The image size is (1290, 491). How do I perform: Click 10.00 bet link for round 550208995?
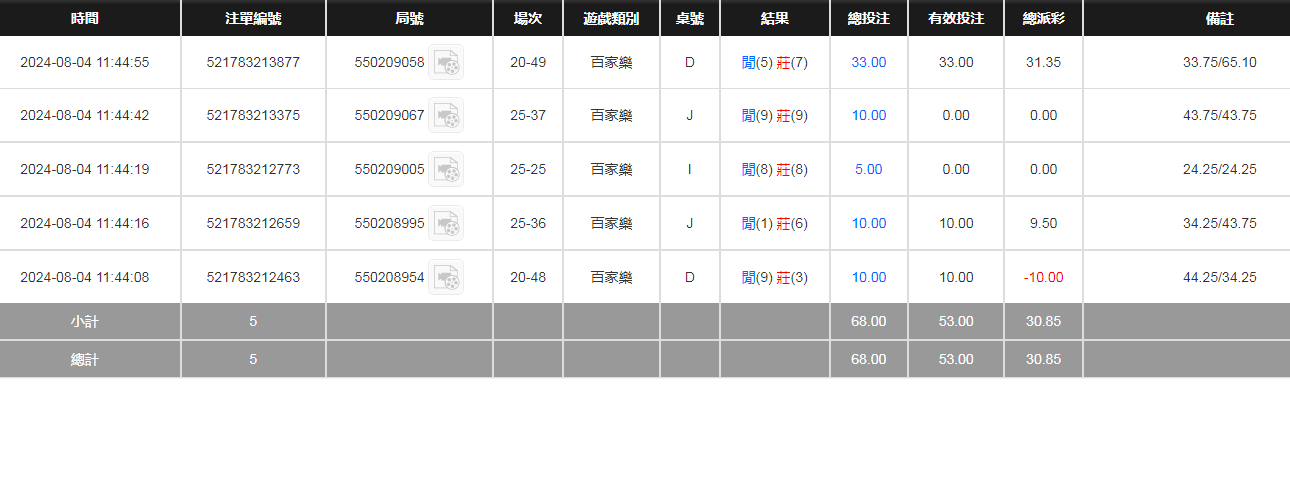868,224
